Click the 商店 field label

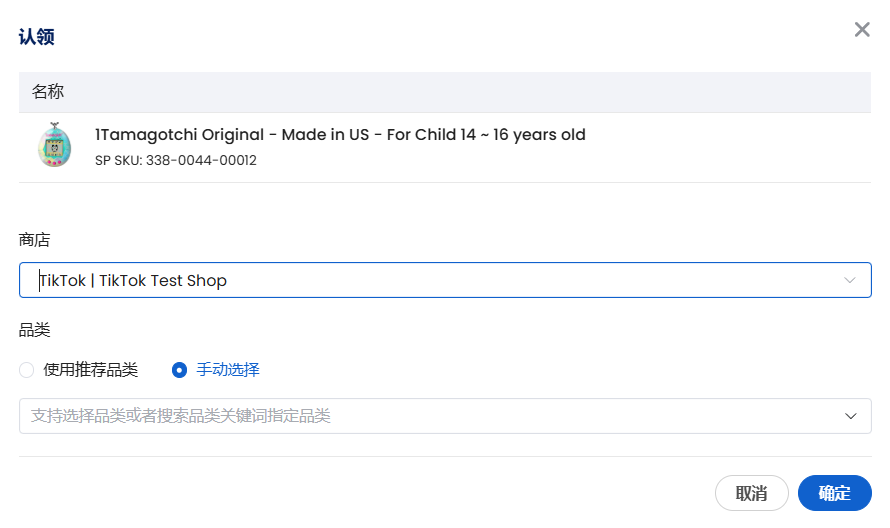(x=35, y=240)
